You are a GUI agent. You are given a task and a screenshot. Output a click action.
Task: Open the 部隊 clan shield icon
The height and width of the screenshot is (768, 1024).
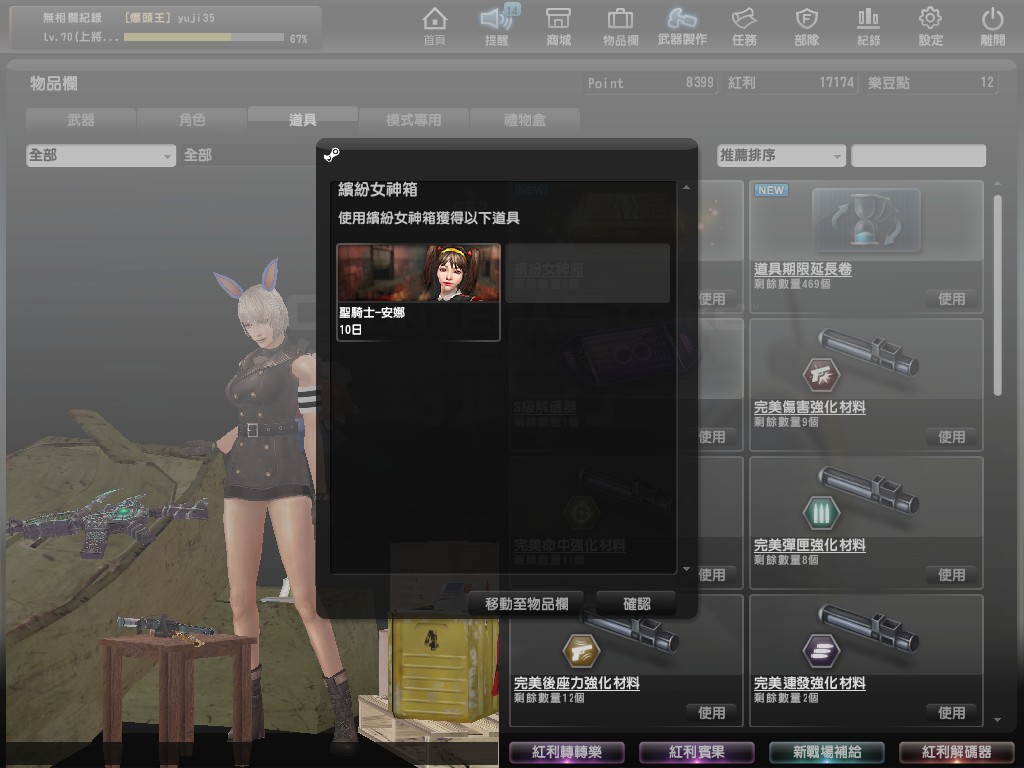807,26
